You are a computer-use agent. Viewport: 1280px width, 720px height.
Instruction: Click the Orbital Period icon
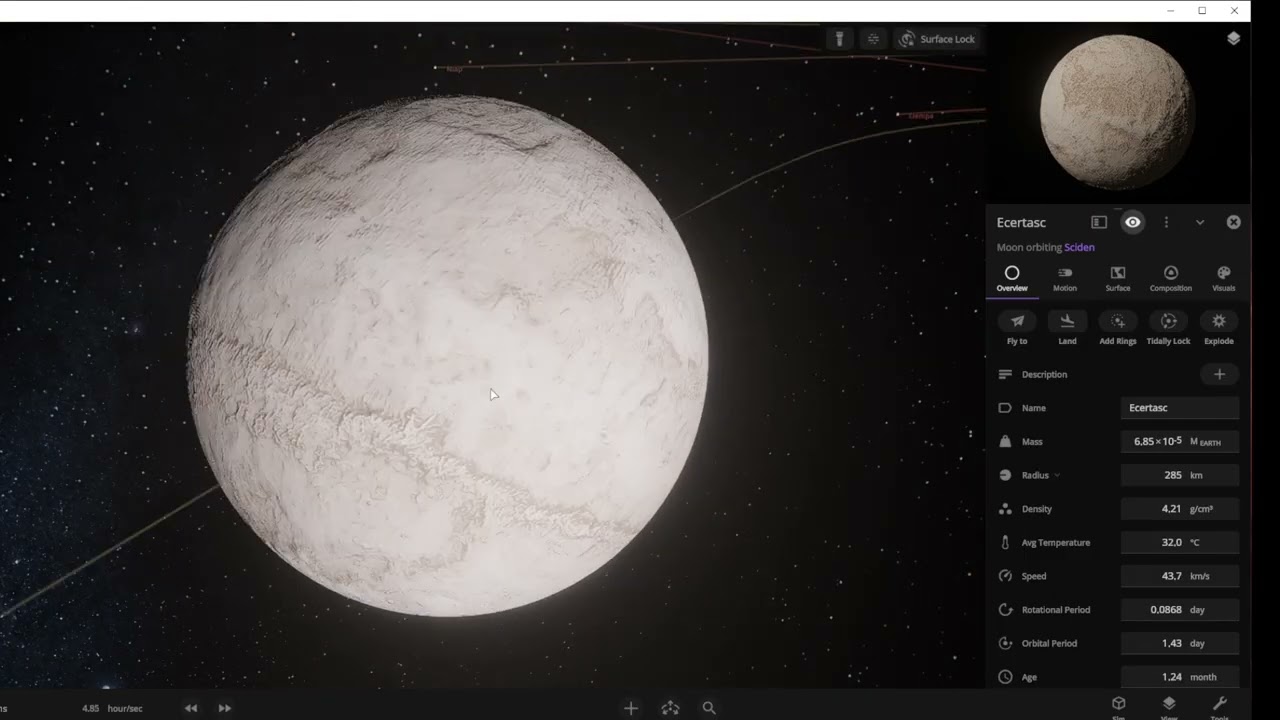(1005, 643)
